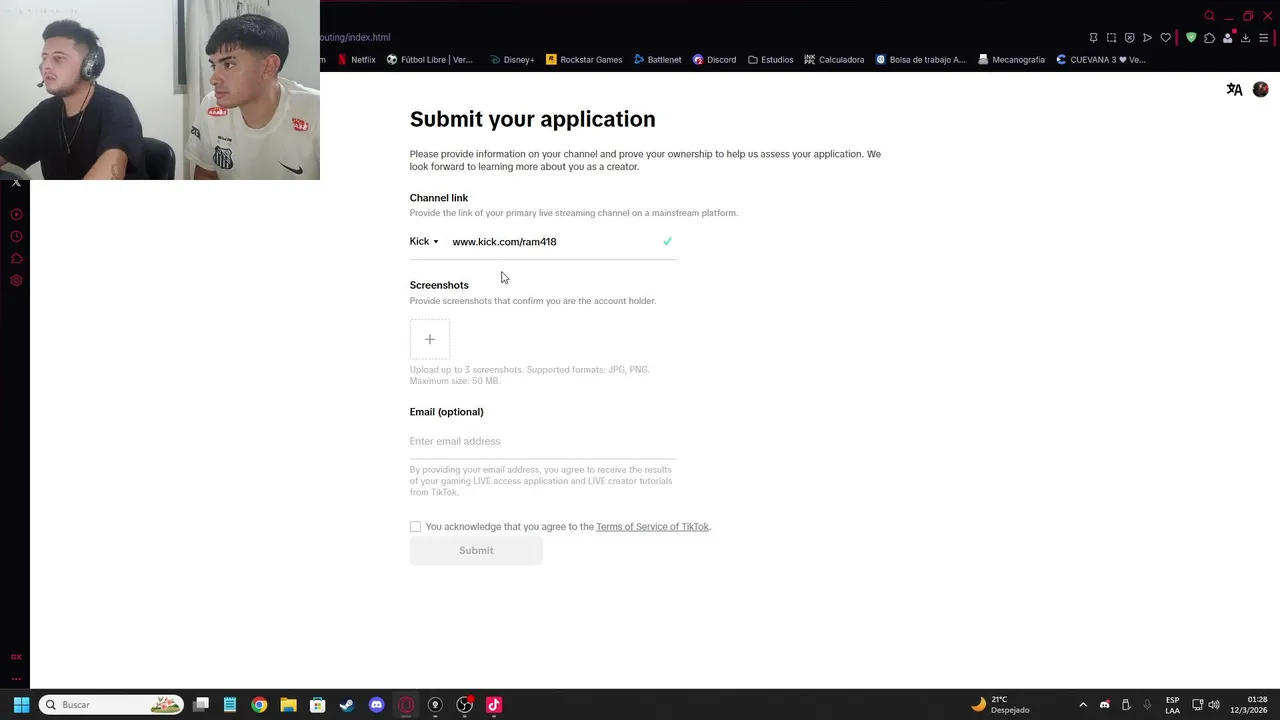The height and width of the screenshot is (720, 1280).
Task: Take a snapshot with the dashed square icon
Action: [1111, 38]
